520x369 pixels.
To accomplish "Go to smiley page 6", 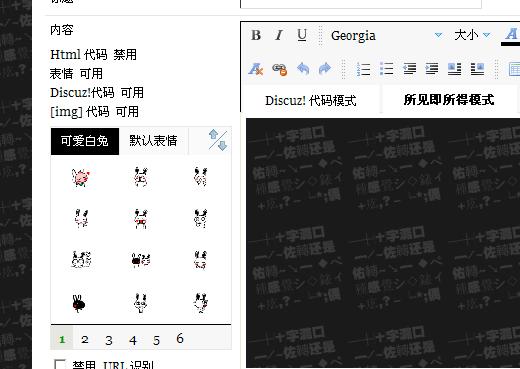I will pyautogui.click(x=180, y=338).
